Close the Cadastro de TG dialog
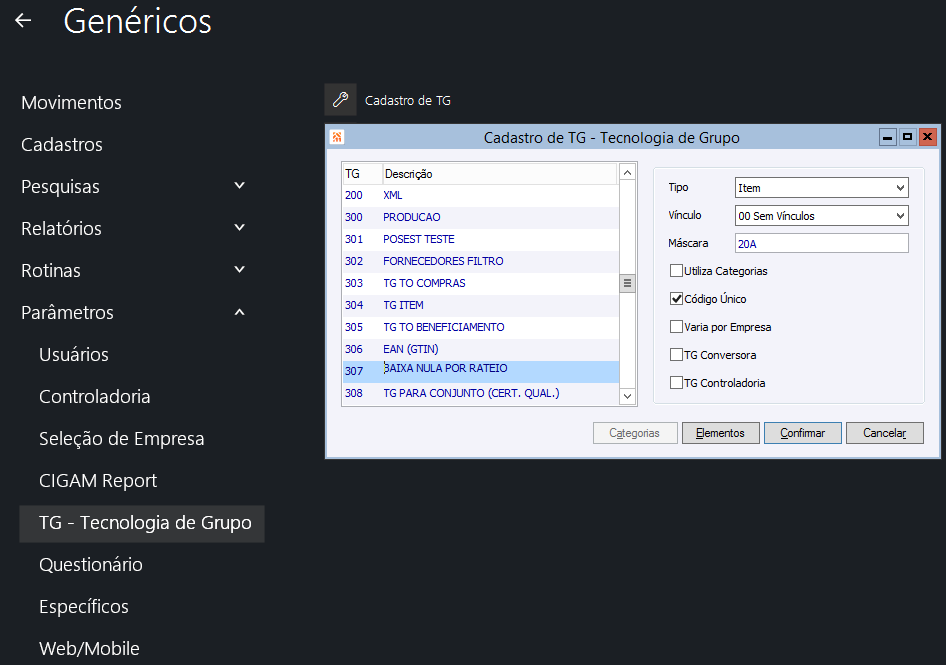This screenshot has width=946, height=665. click(927, 137)
